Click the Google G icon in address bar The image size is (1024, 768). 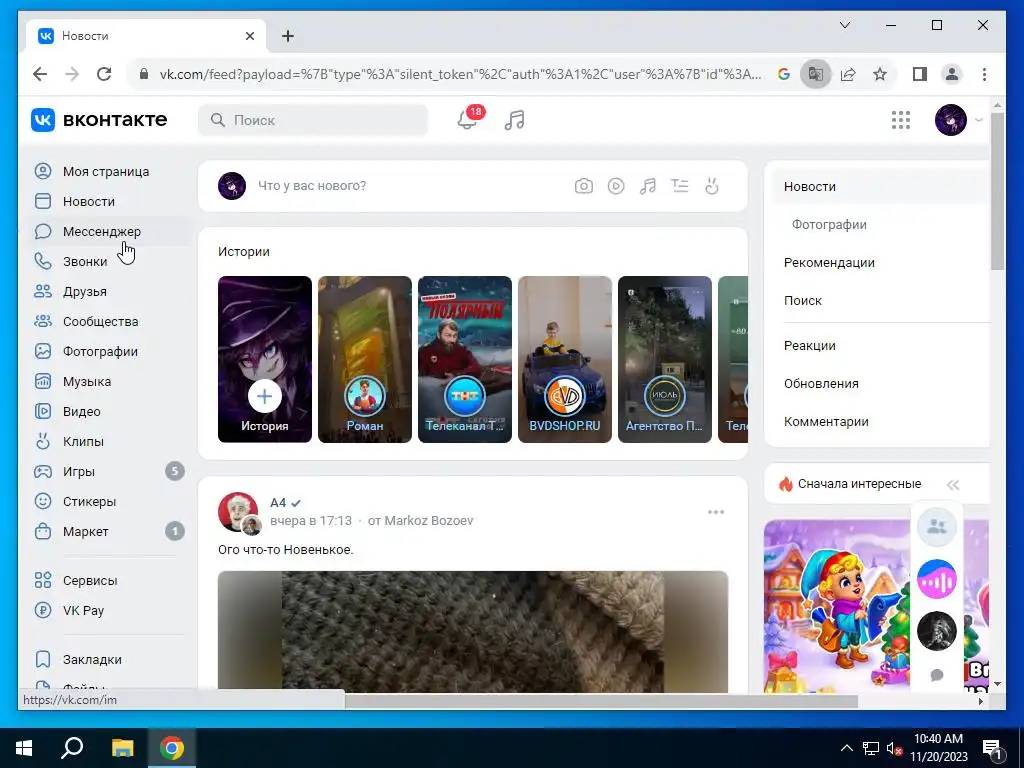point(784,74)
